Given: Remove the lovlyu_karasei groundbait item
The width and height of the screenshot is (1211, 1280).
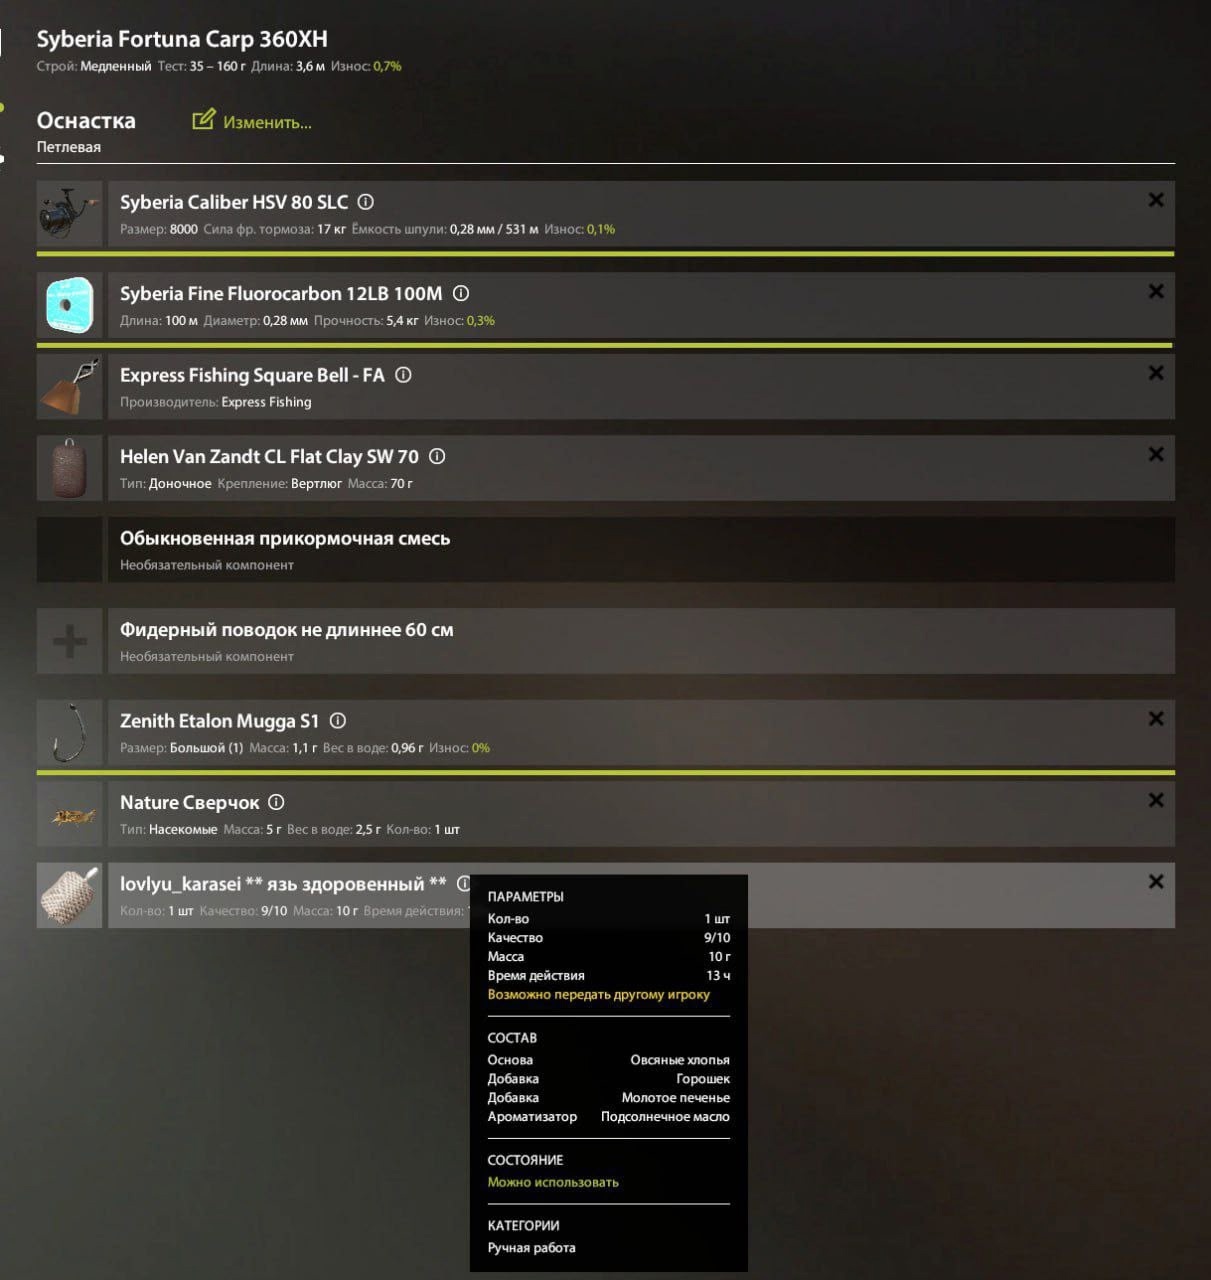Looking at the screenshot, I should pos(1156,882).
